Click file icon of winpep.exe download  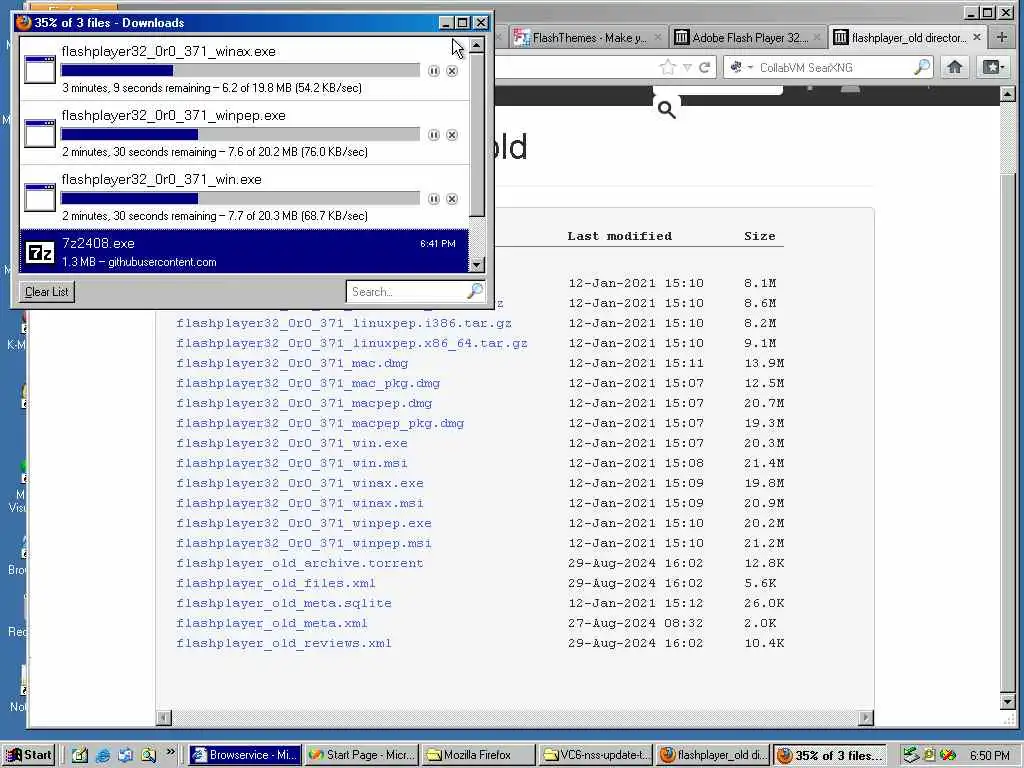pos(40,134)
